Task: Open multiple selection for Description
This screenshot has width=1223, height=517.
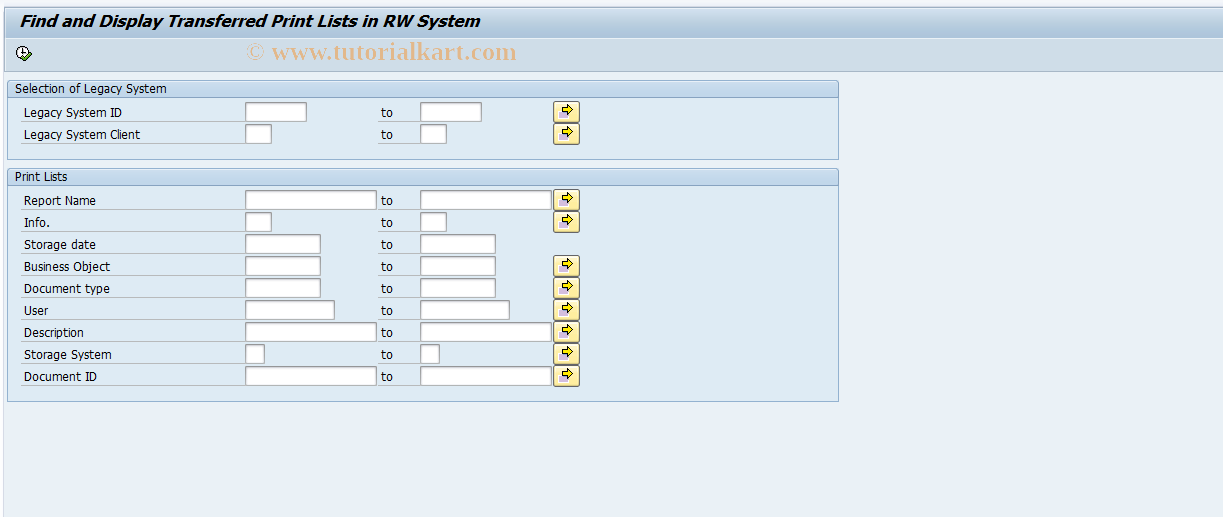Action: tap(566, 332)
